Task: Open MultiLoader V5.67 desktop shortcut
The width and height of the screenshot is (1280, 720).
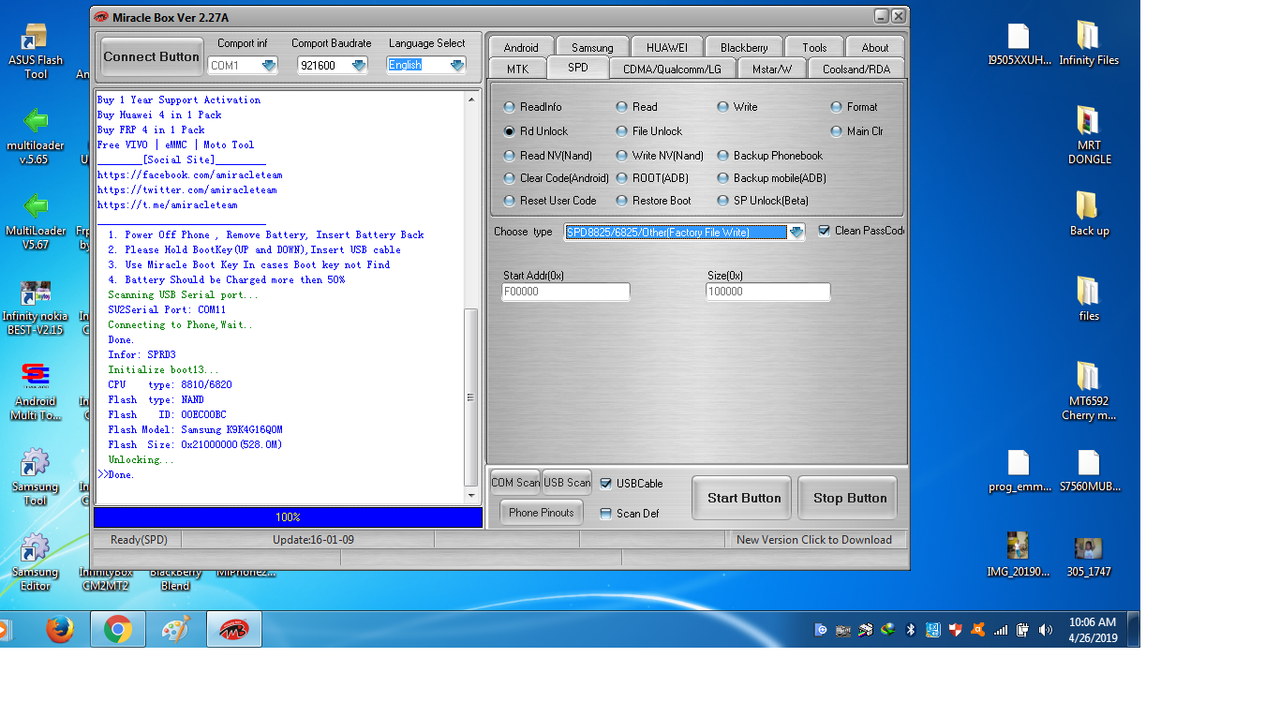Action: [35, 221]
